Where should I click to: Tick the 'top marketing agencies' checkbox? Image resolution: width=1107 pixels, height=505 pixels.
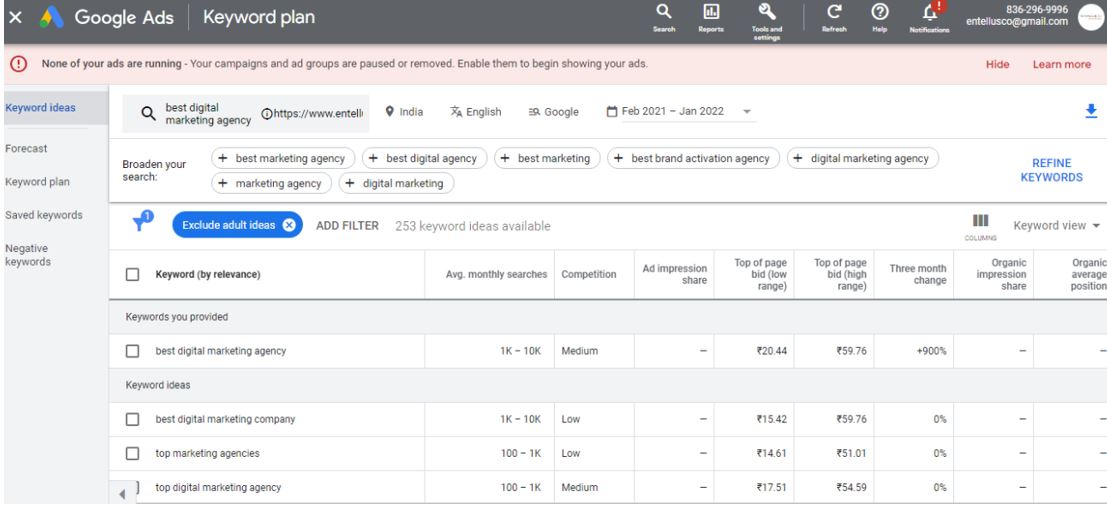click(x=132, y=453)
